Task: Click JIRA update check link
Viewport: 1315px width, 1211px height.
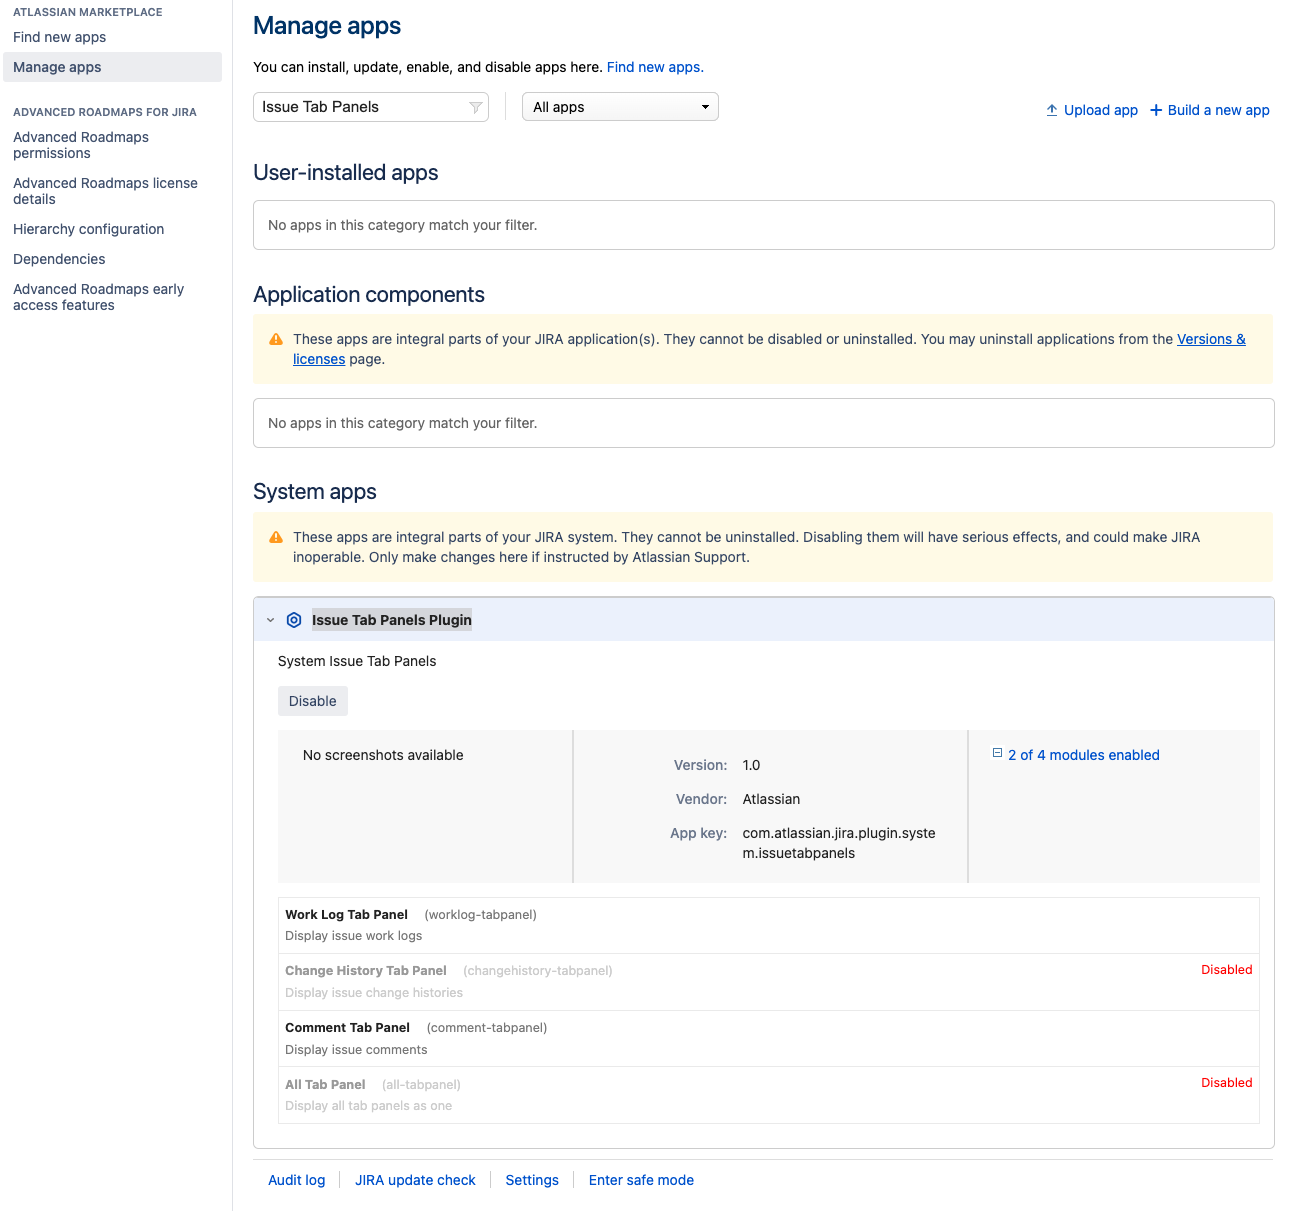Action: click(x=415, y=1180)
